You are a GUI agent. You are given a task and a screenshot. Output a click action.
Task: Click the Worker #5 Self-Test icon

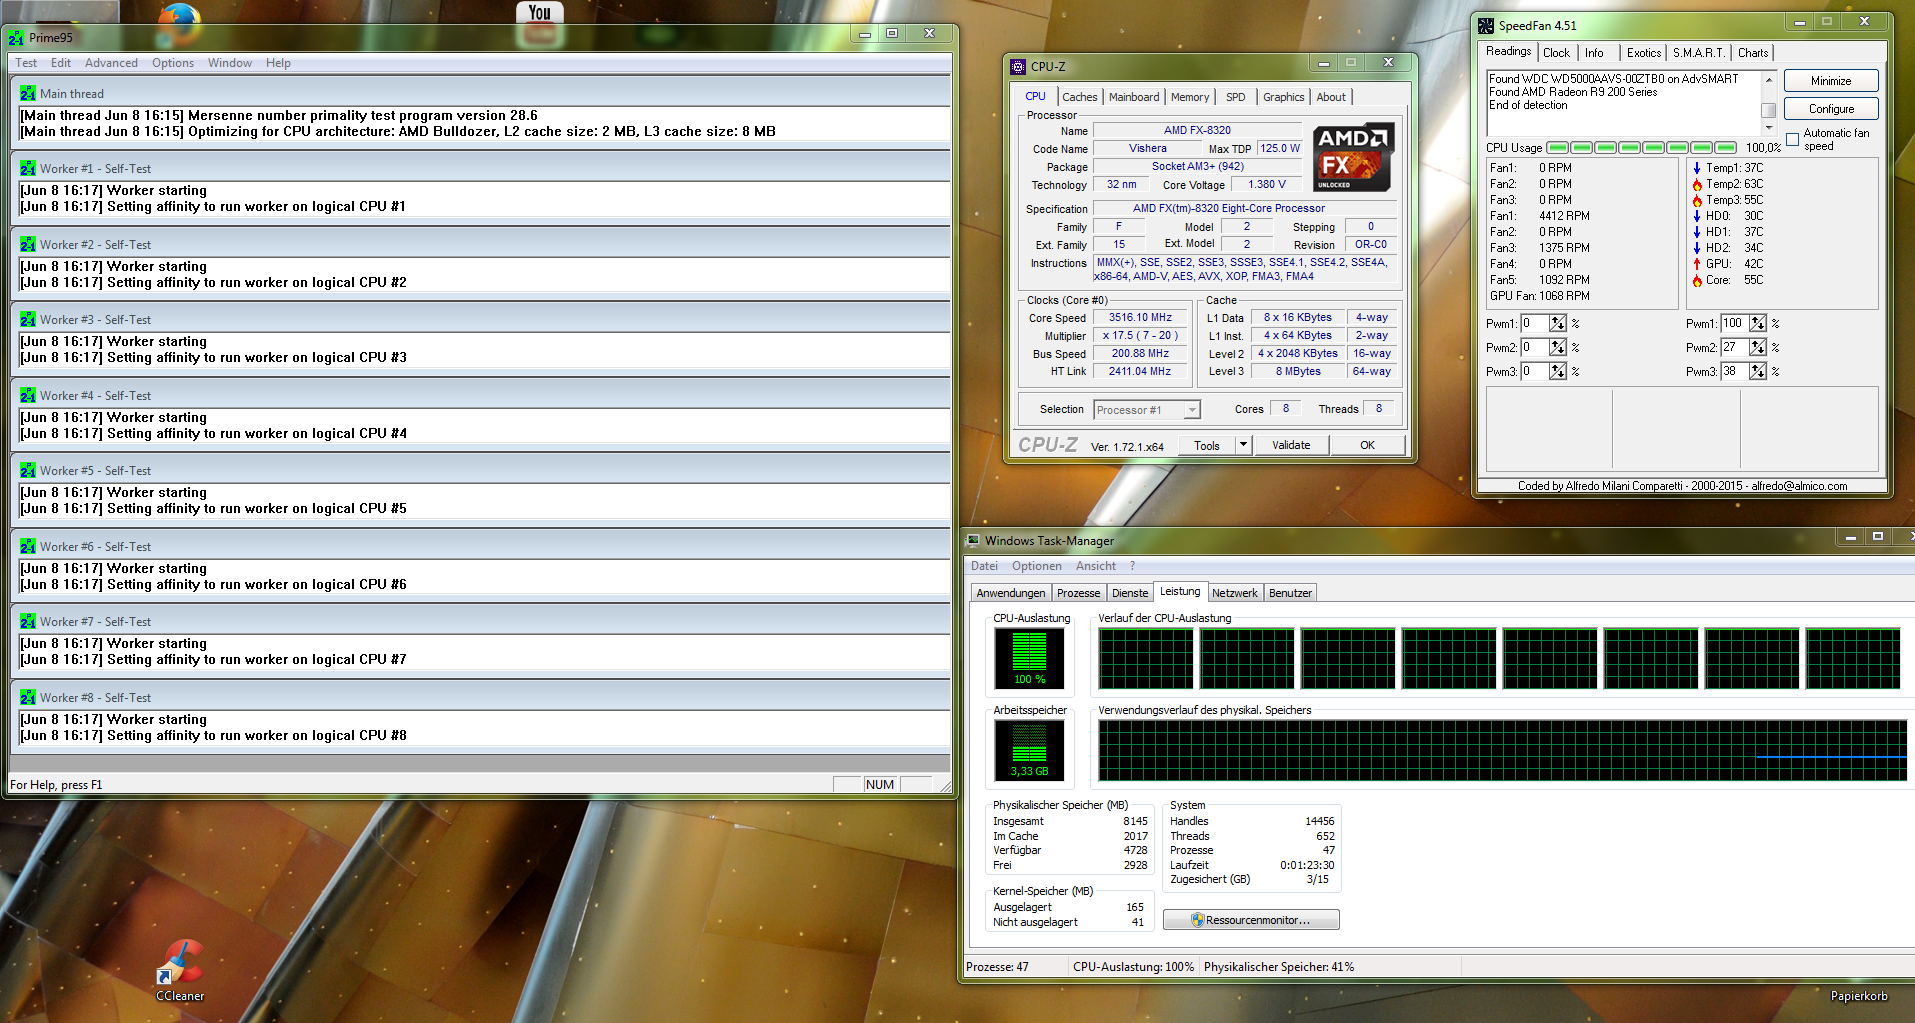28,471
